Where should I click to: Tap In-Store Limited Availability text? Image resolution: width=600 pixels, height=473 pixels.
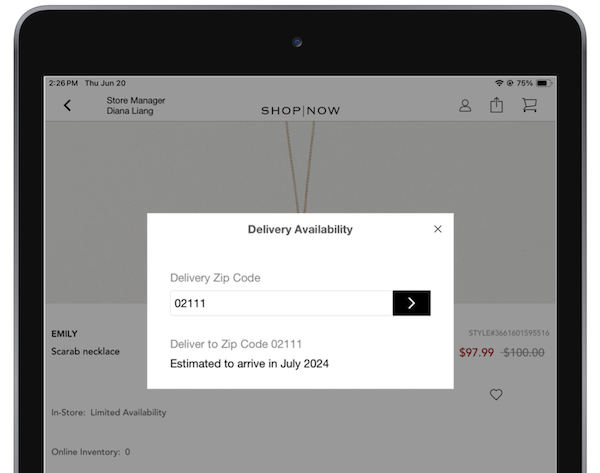pos(109,413)
